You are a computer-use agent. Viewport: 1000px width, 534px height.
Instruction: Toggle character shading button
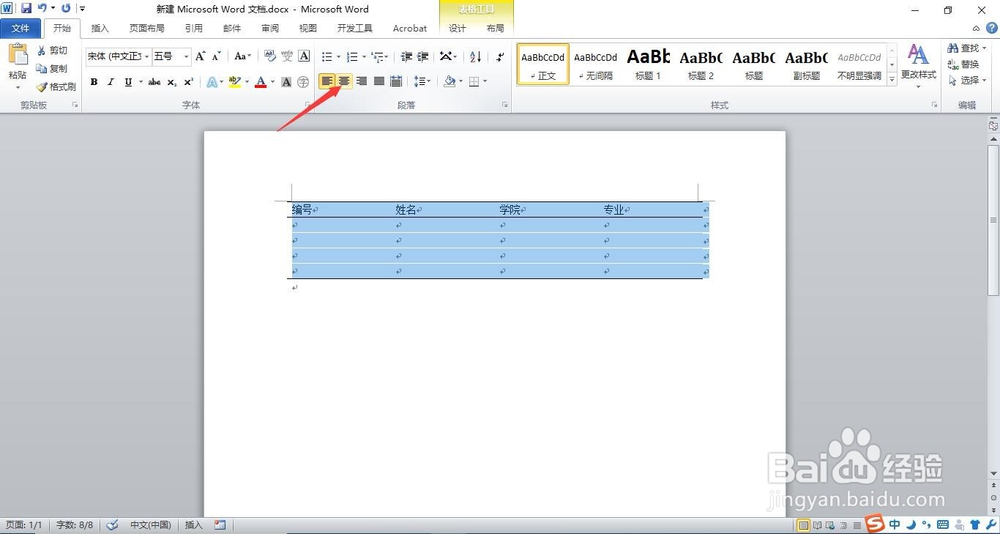point(286,82)
